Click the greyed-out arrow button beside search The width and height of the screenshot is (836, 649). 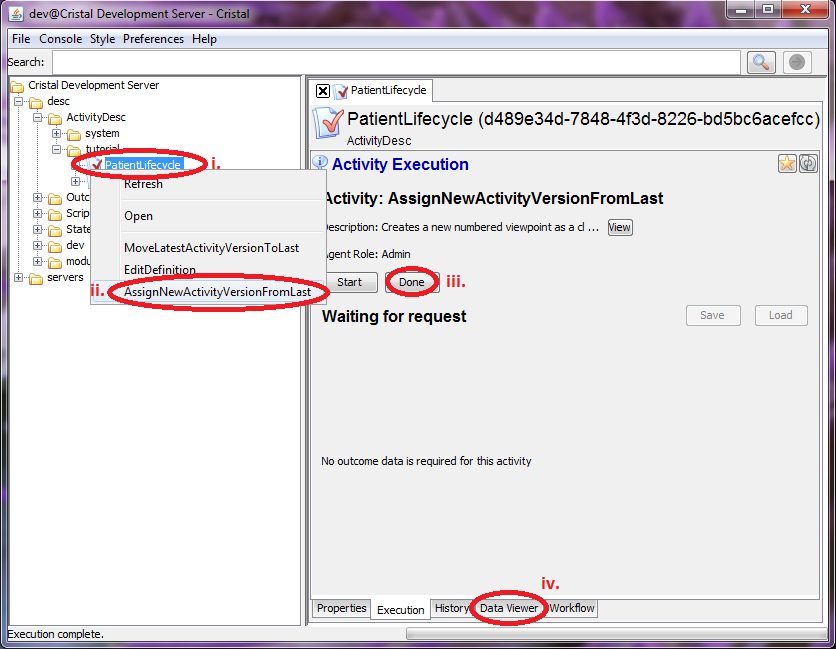[796, 62]
